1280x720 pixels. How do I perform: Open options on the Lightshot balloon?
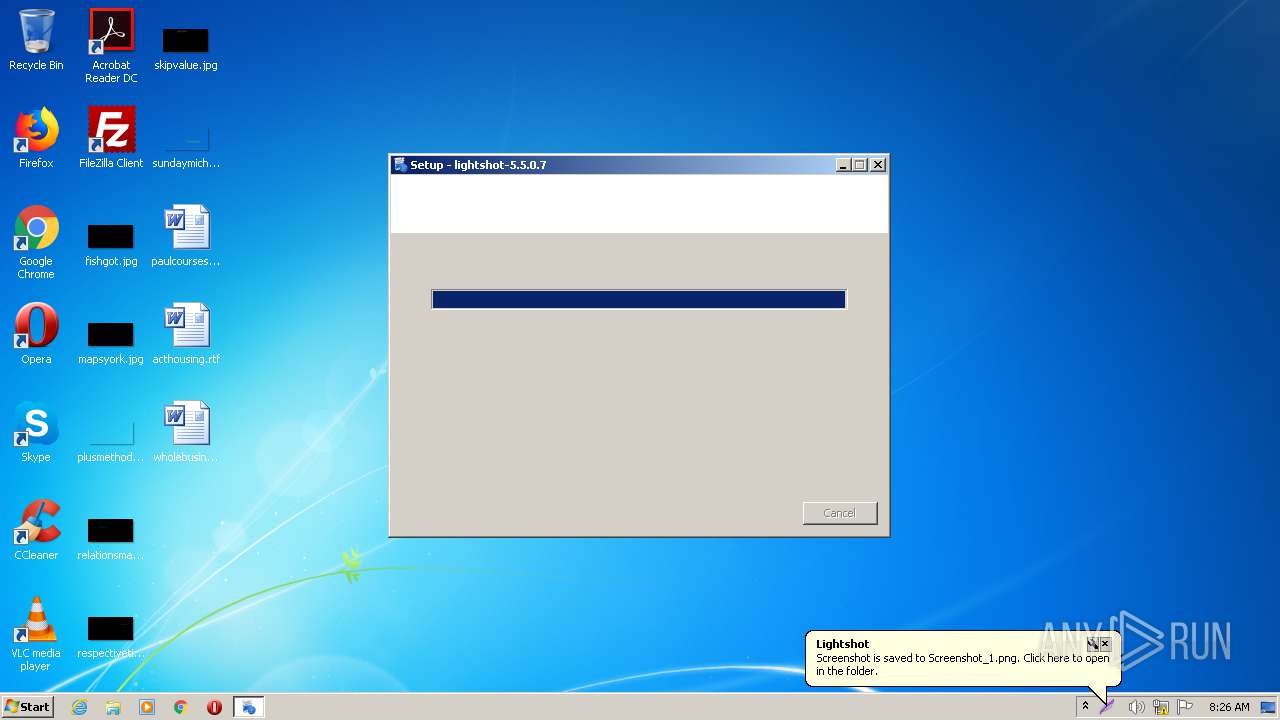(x=1093, y=644)
